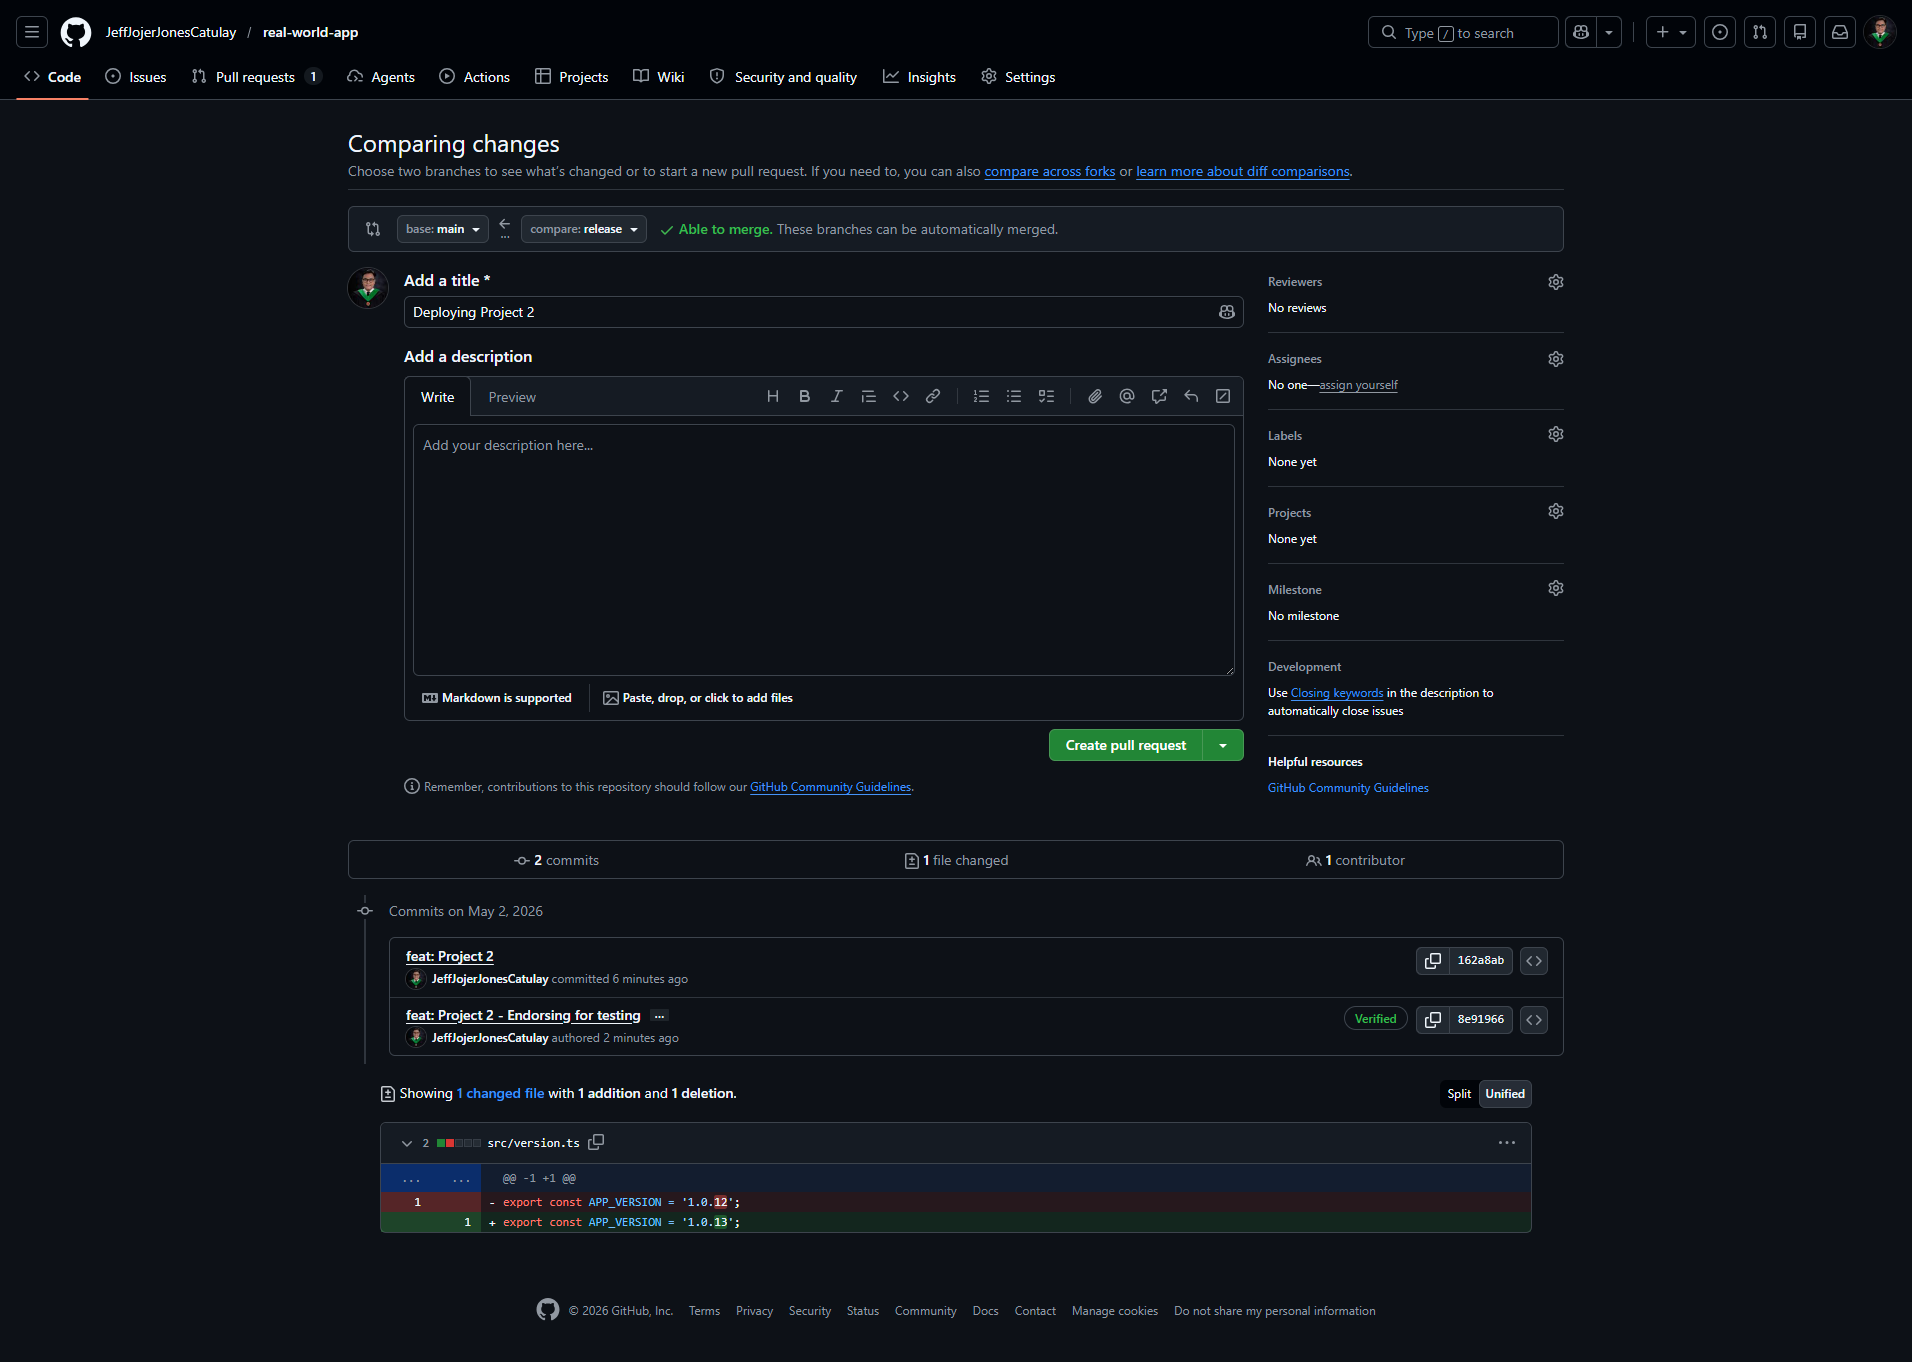Apply bold formatting in description editor

pyautogui.click(x=805, y=397)
